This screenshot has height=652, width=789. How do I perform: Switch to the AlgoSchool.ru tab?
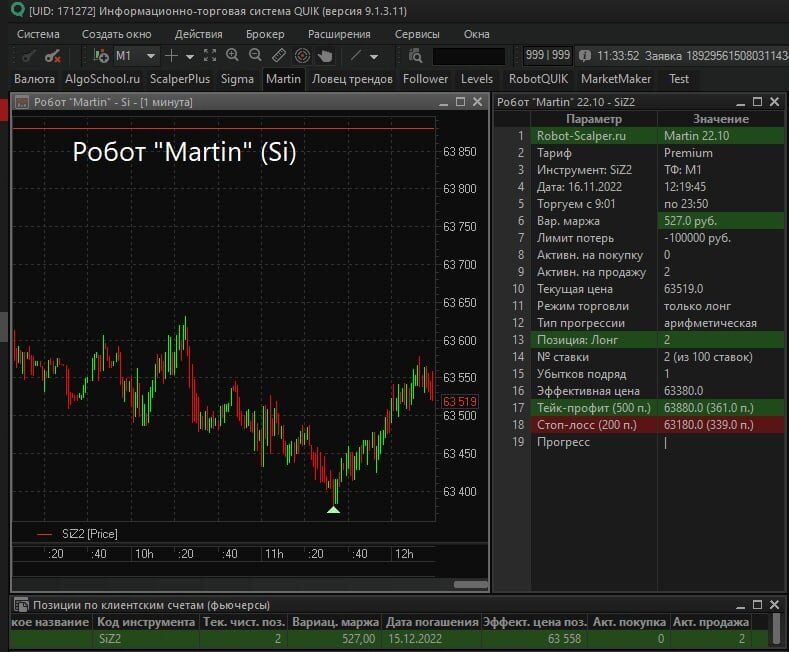pyautogui.click(x=103, y=79)
